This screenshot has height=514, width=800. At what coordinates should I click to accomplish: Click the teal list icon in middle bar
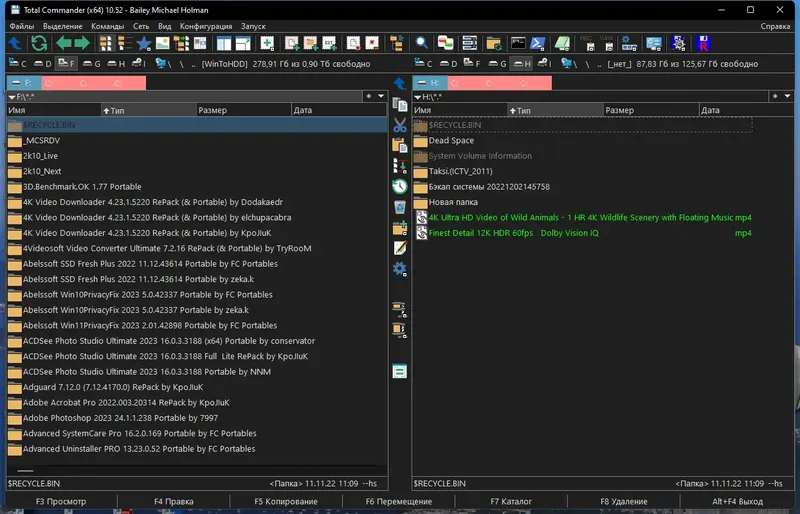click(x=400, y=371)
